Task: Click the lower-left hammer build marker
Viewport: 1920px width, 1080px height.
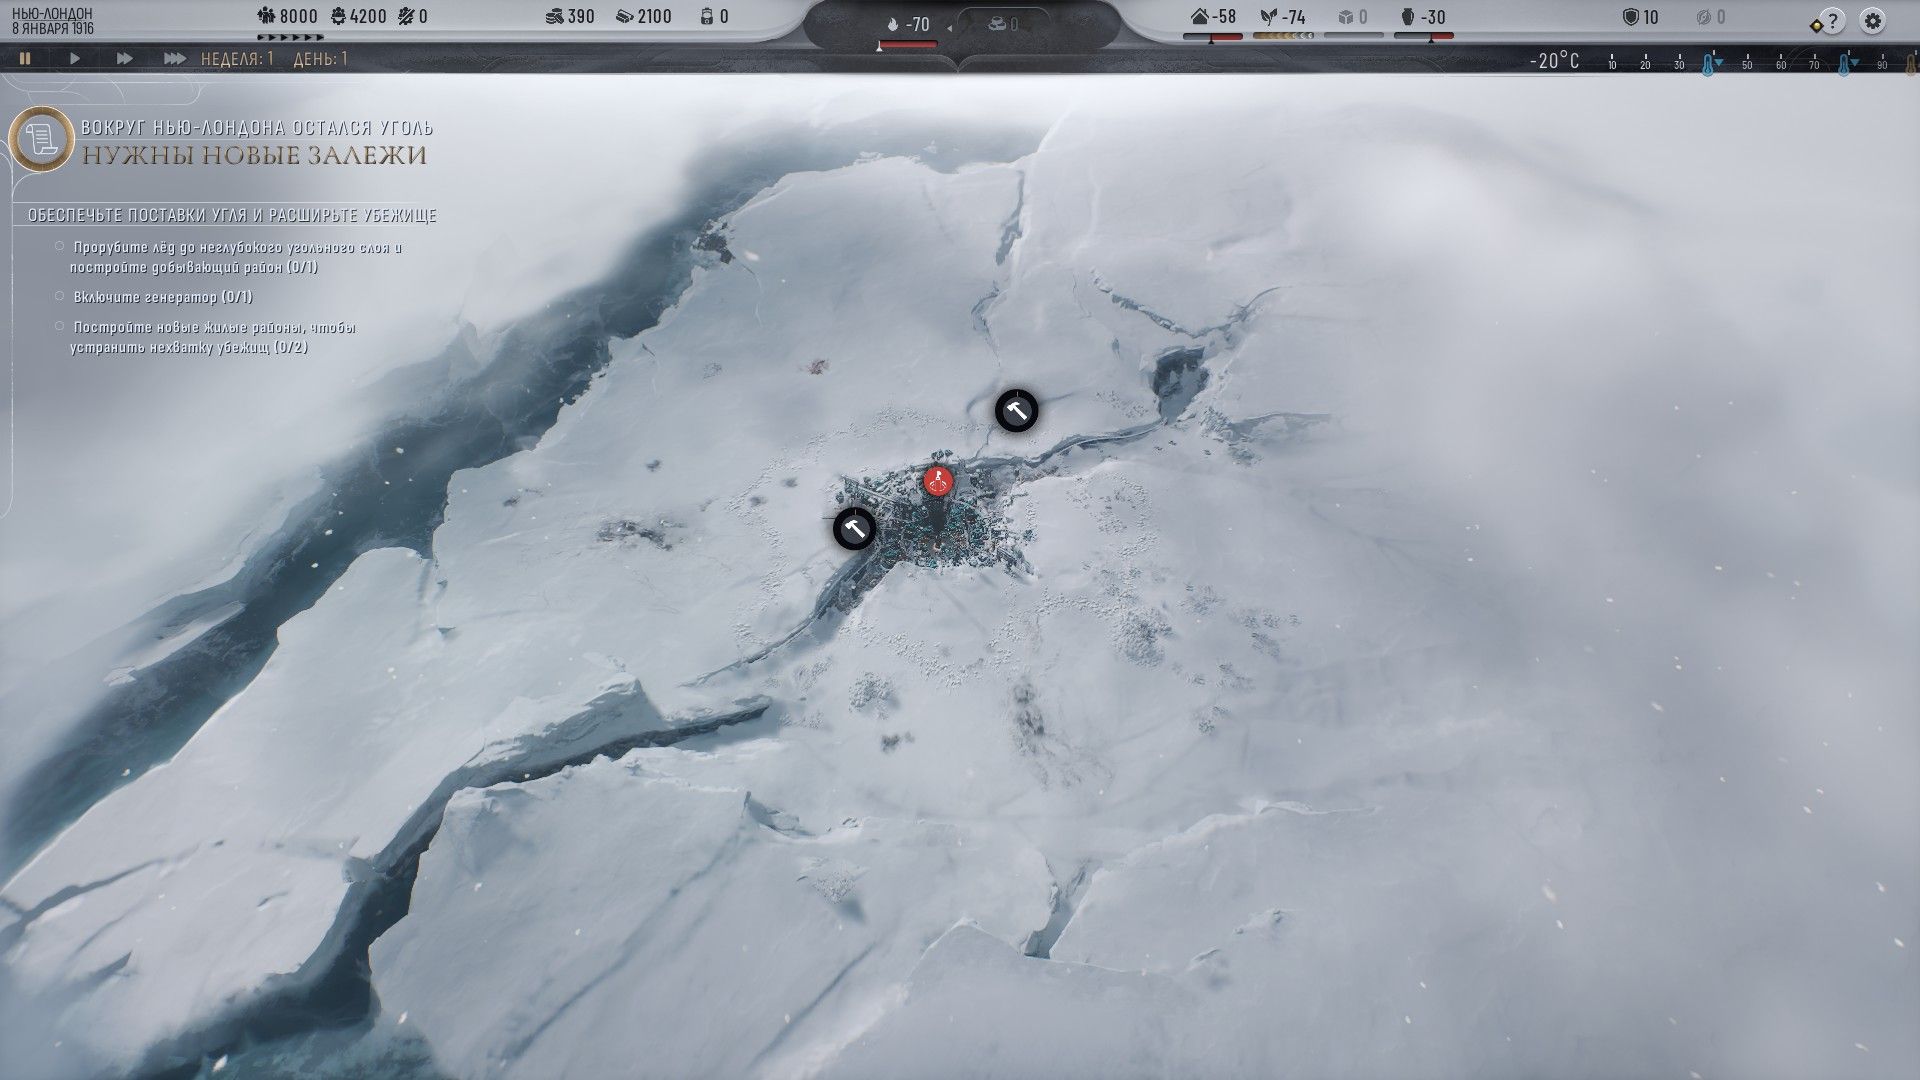Action: pyautogui.click(x=854, y=529)
